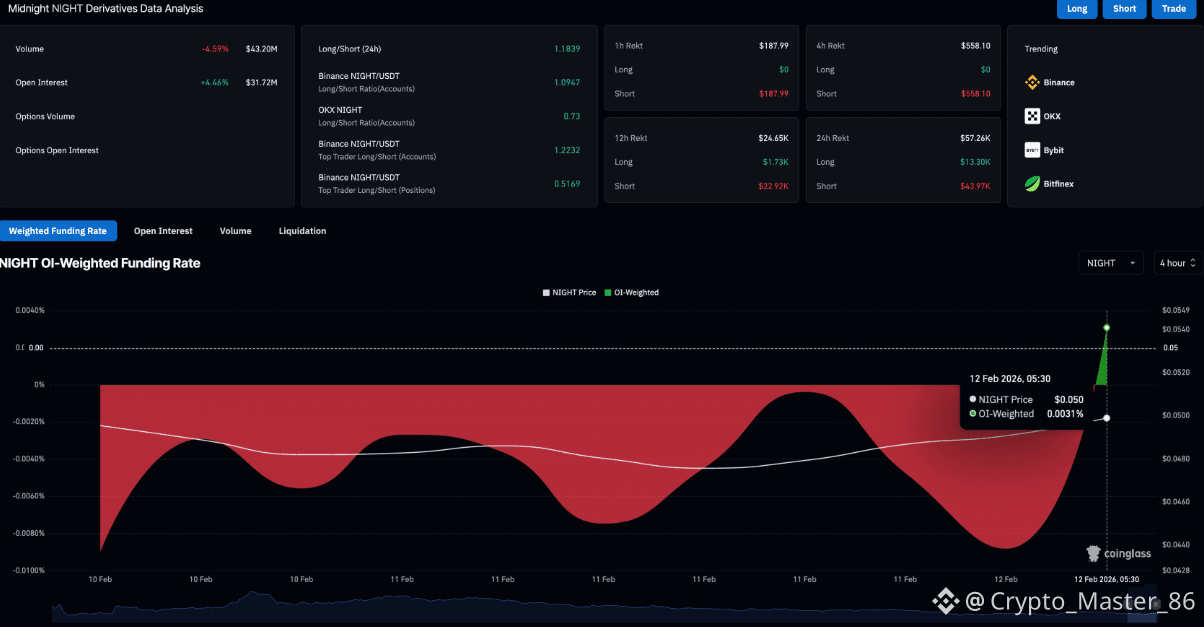This screenshot has width=1204, height=627.
Task: Choose the Bybit logo icon
Action: [x=1032, y=150]
